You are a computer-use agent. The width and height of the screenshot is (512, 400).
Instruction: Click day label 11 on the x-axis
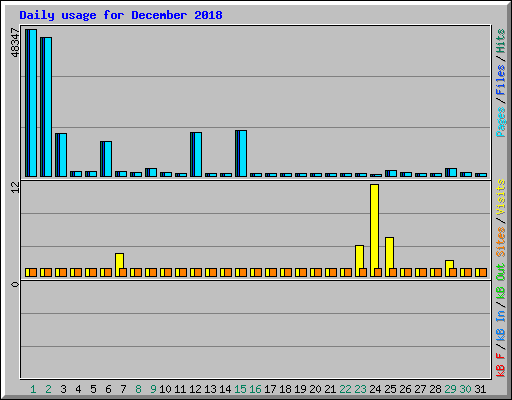[x=180, y=389]
